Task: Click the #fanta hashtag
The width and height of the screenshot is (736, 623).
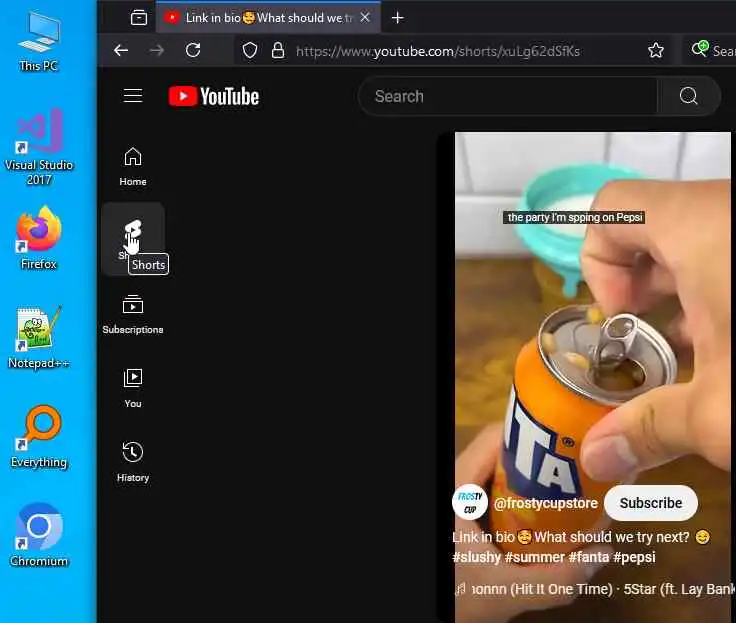Action: [589, 557]
